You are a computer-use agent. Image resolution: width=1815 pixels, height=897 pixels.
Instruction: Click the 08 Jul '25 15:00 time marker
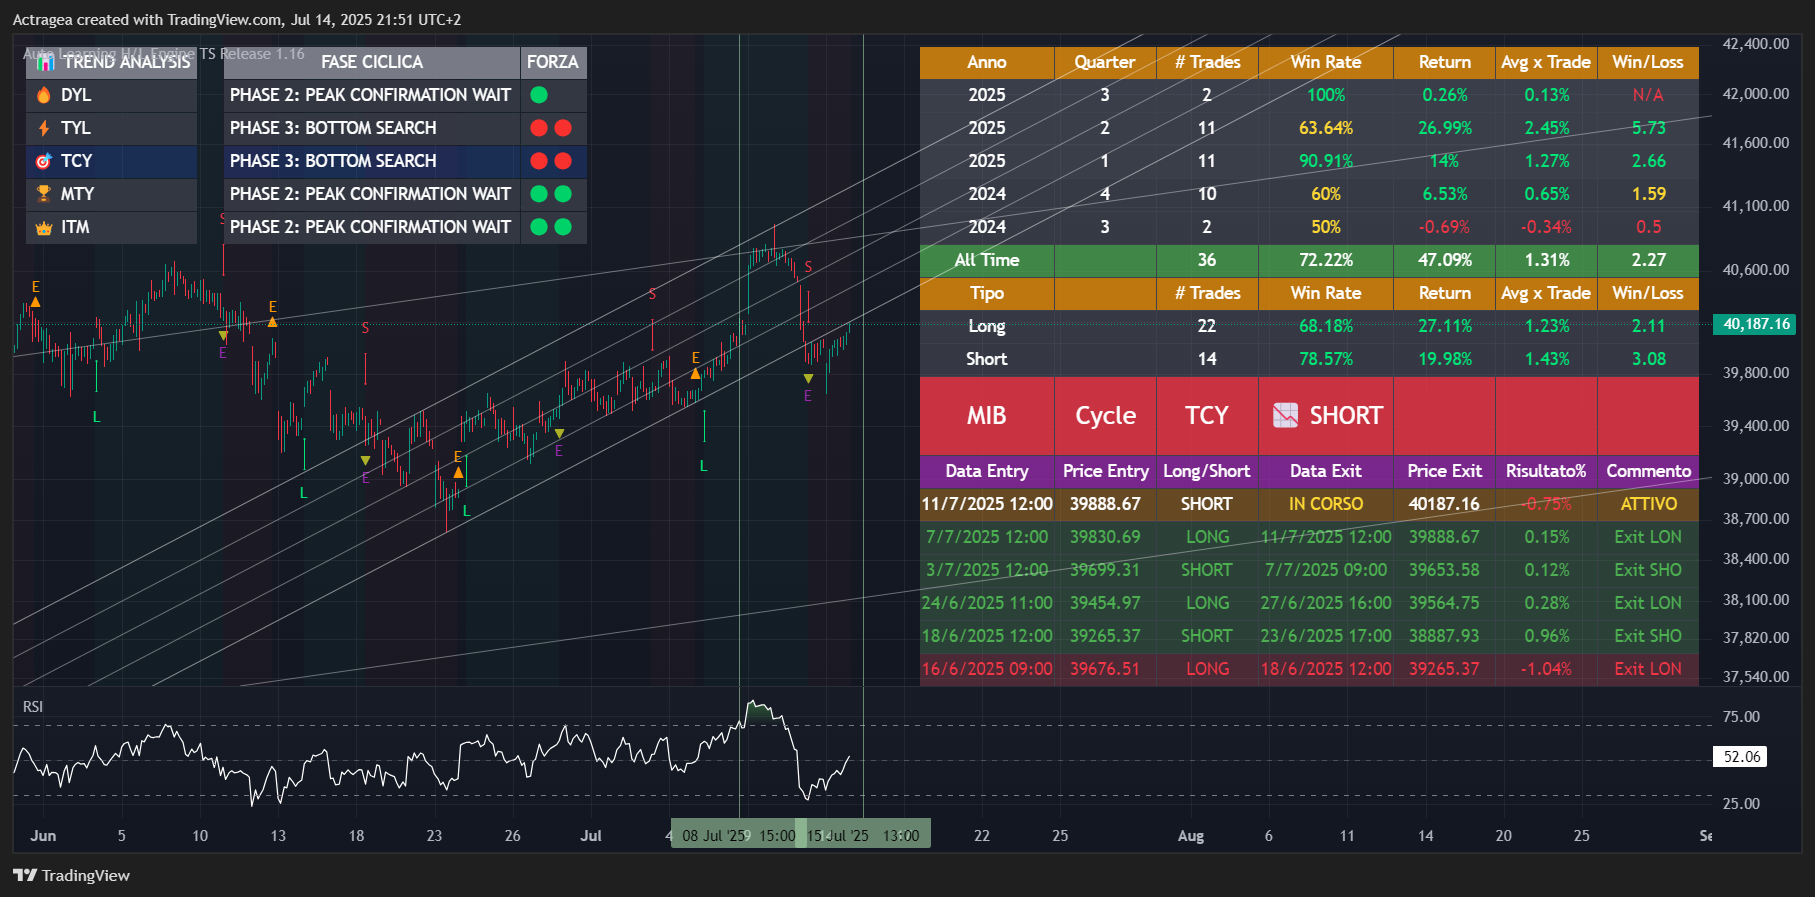[738, 836]
